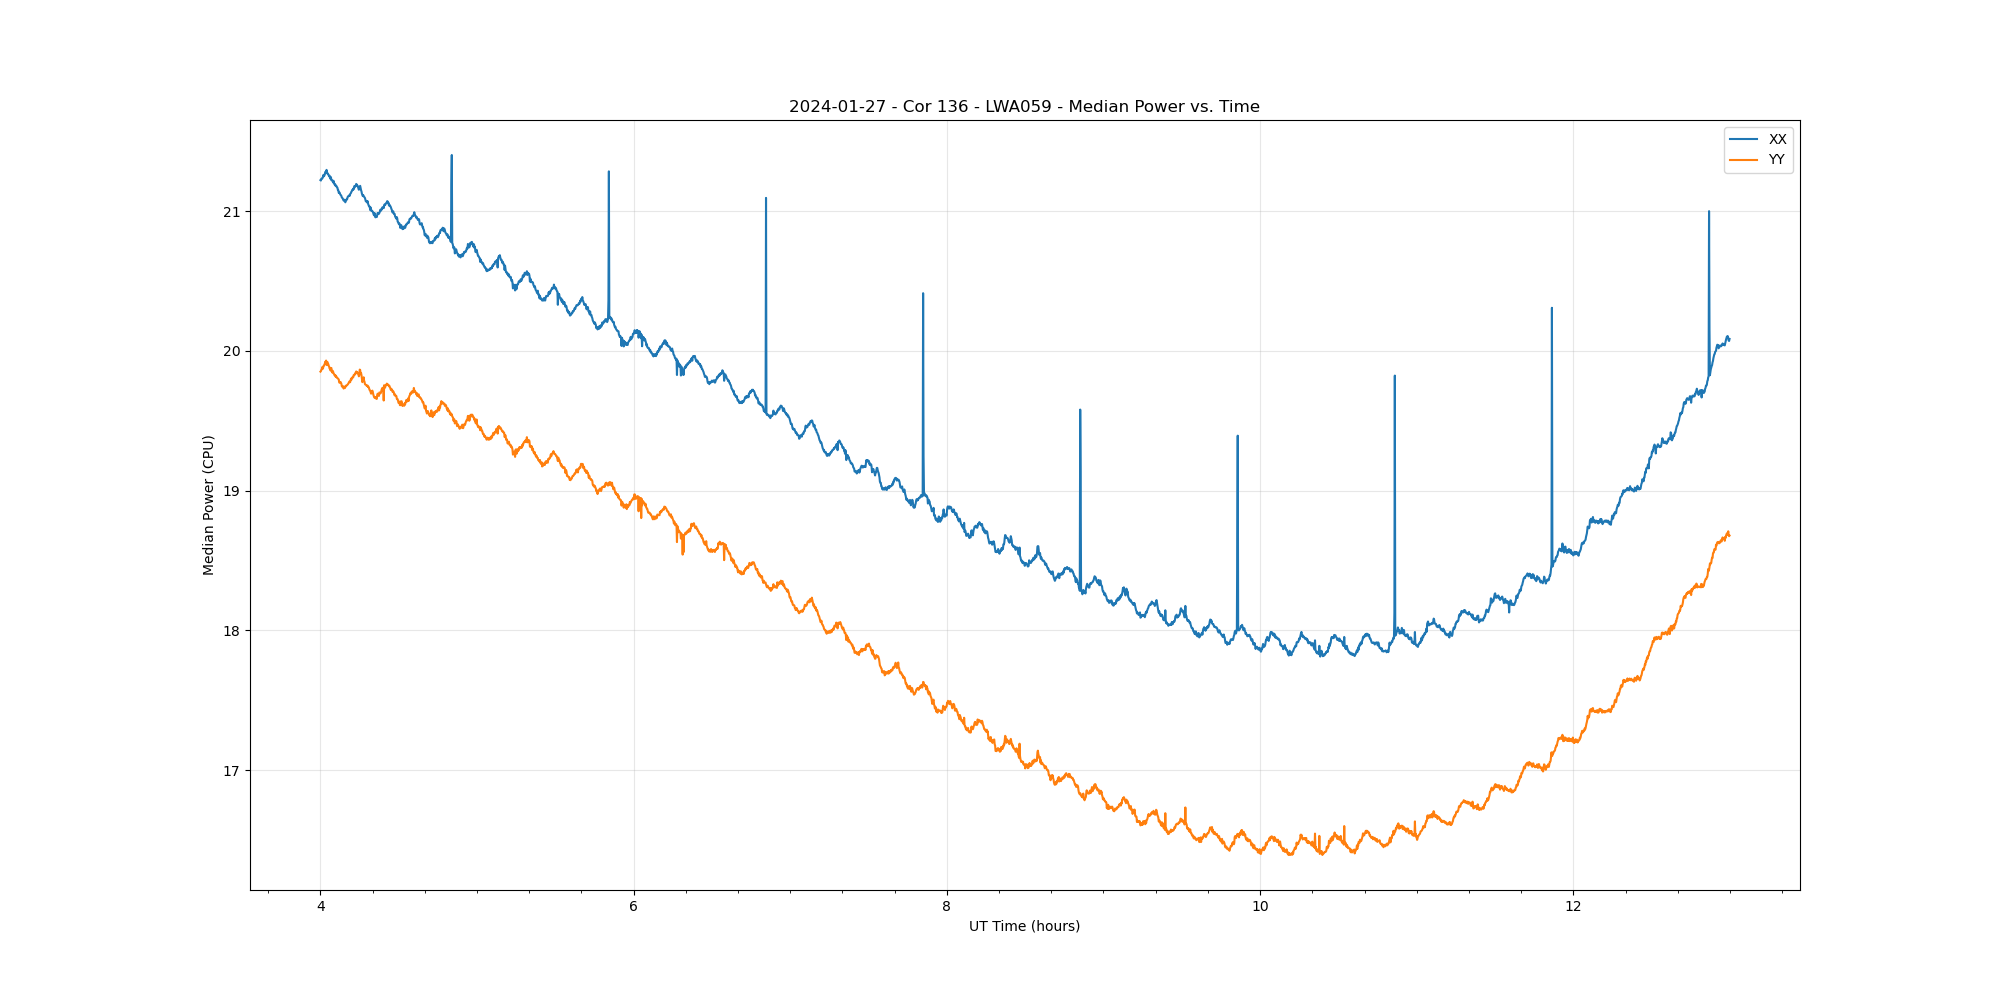The image size is (2000, 1000).
Task: Click the x-axis tick label 8
Action: (x=947, y=907)
